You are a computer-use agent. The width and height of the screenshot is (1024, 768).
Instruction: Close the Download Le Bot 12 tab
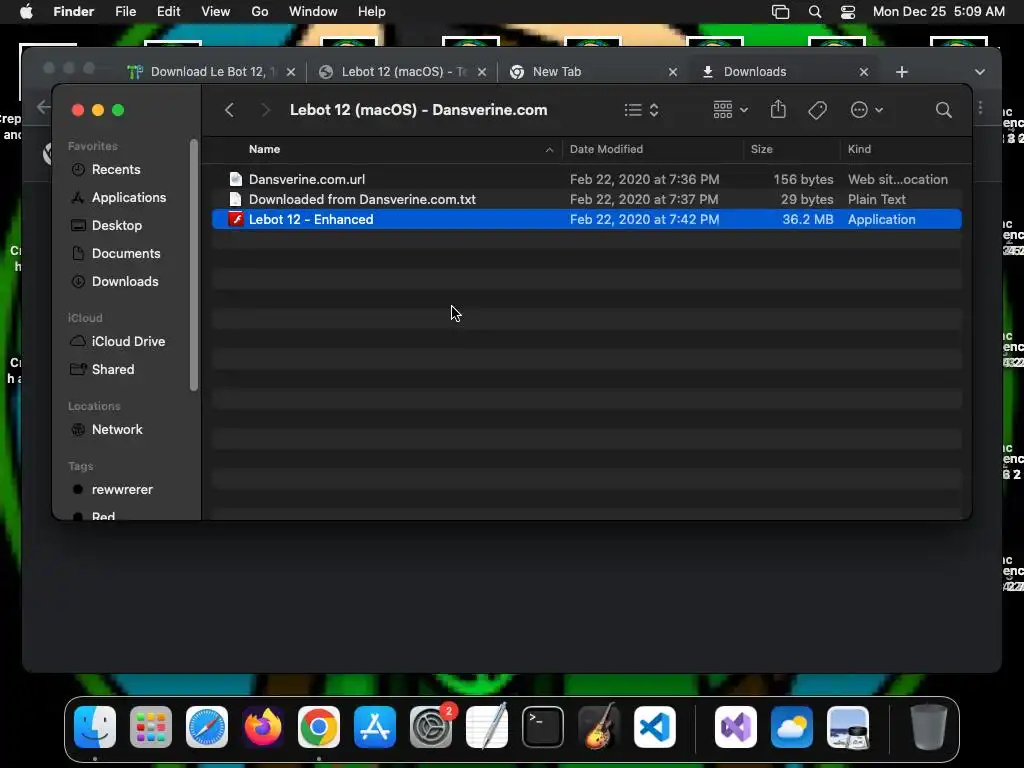pyautogui.click(x=291, y=72)
